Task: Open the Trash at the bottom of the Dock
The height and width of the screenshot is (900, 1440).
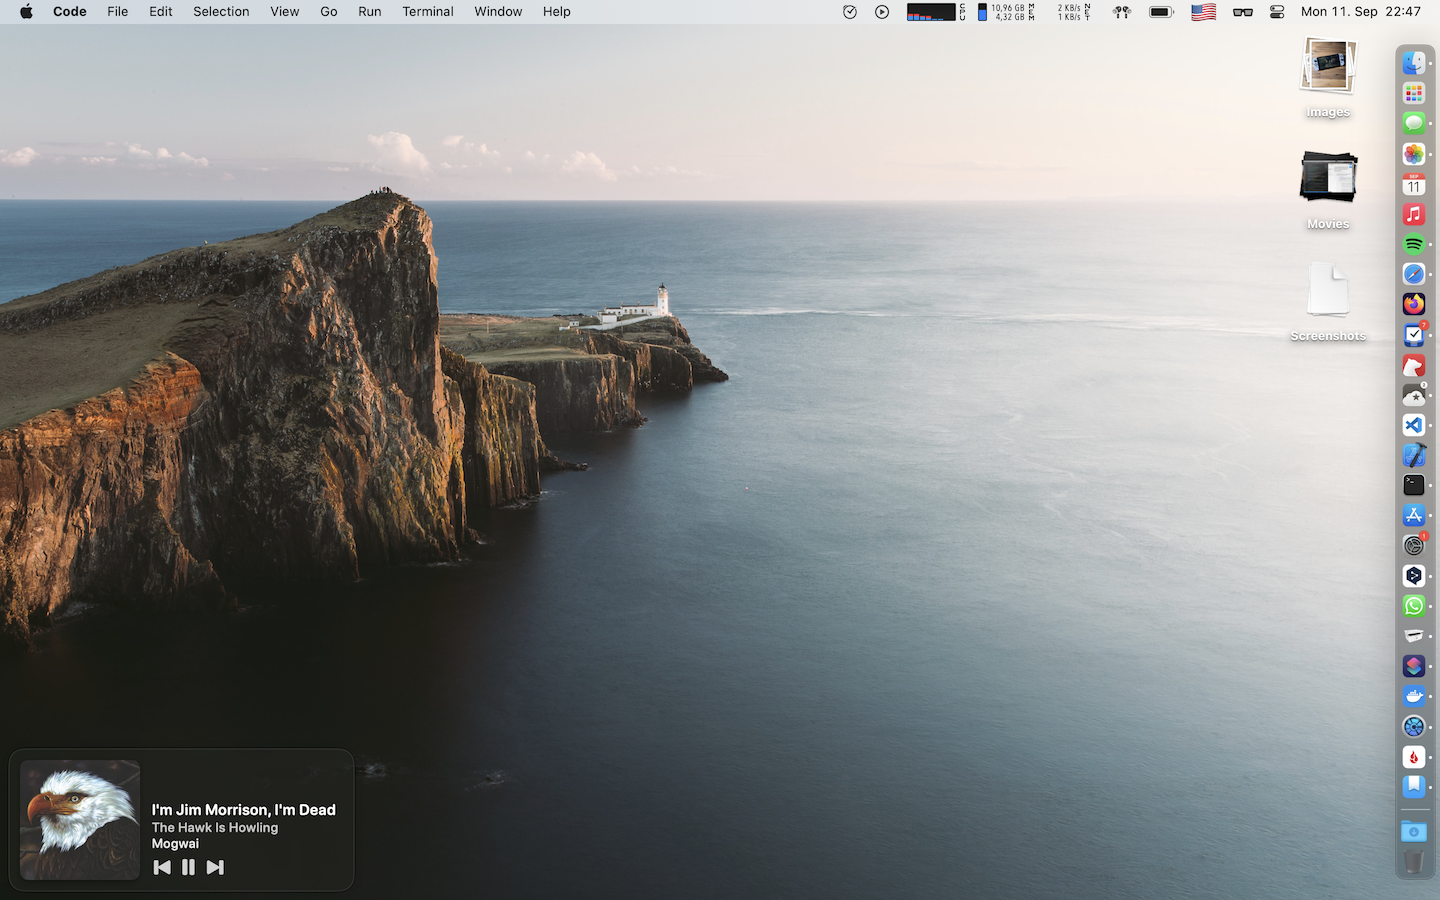Action: pyautogui.click(x=1413, y=862)
